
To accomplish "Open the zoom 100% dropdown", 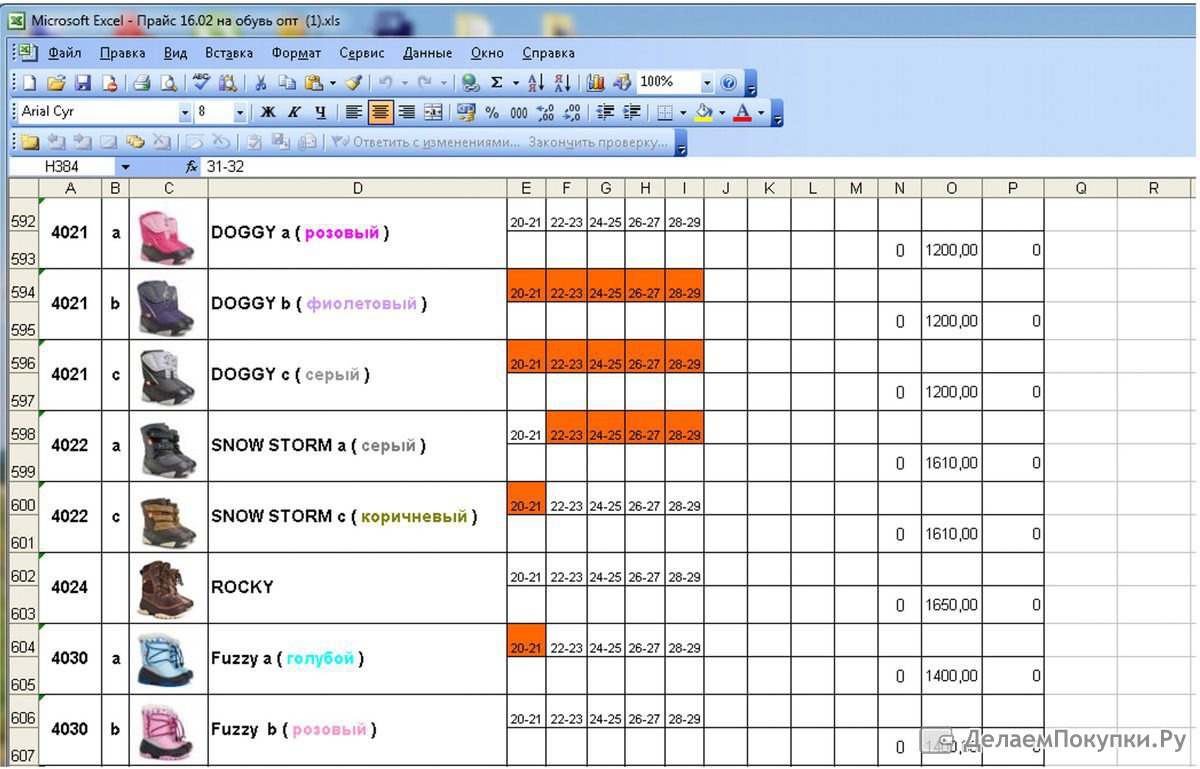I will [x=708, y=83].
